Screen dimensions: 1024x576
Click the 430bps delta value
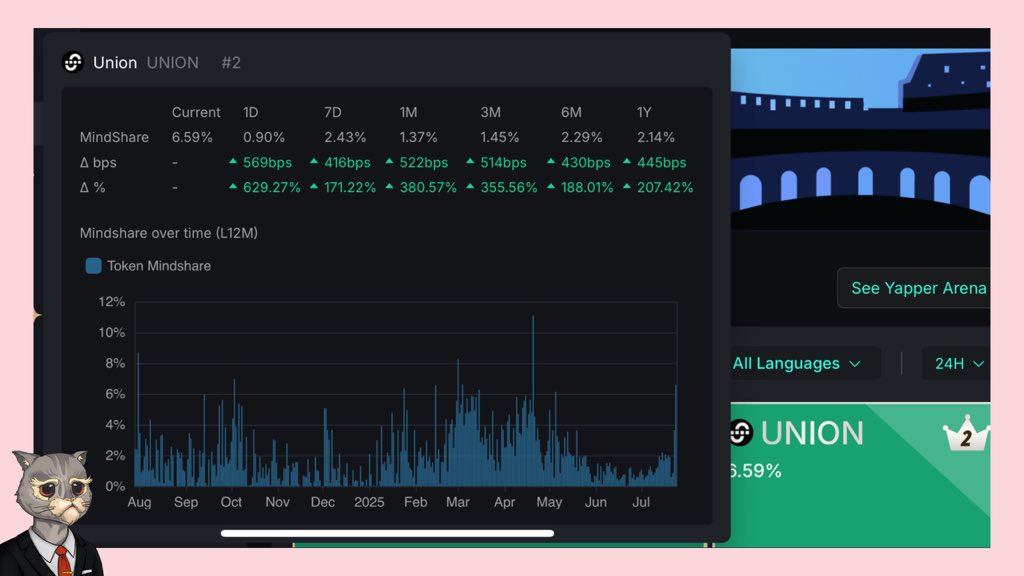point(586,163)
